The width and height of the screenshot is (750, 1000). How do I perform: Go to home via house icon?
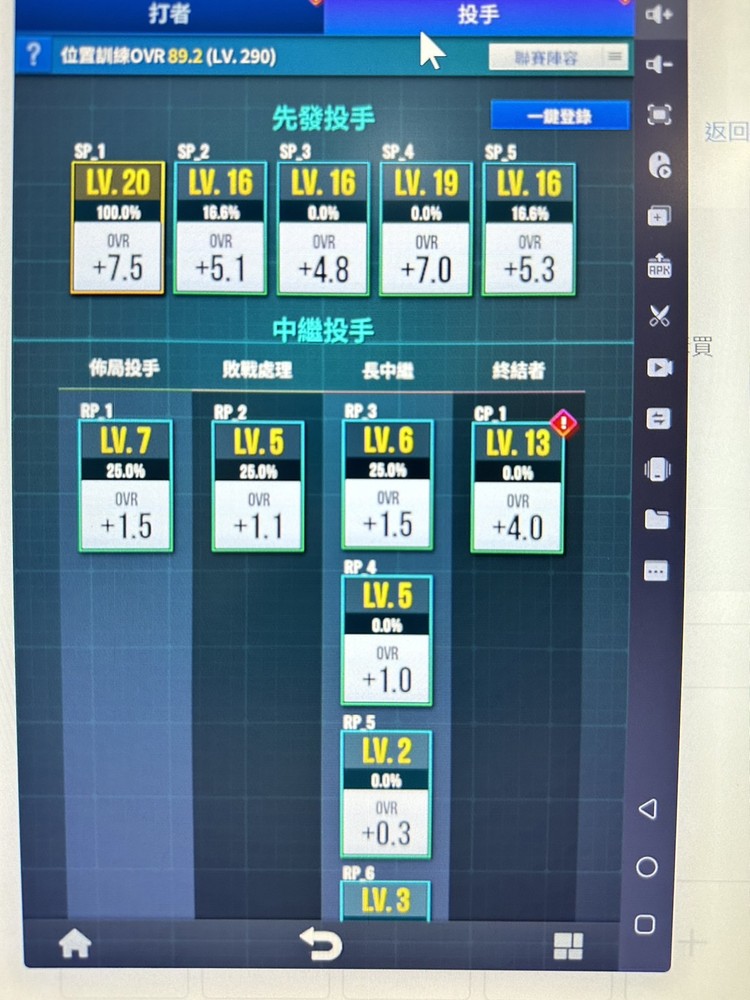point(75,943)
